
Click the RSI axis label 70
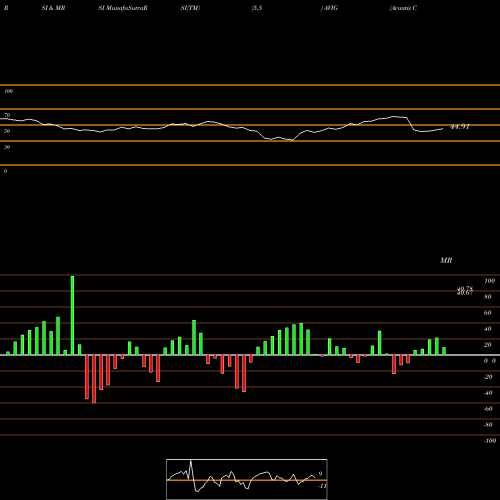coord(7,115)
